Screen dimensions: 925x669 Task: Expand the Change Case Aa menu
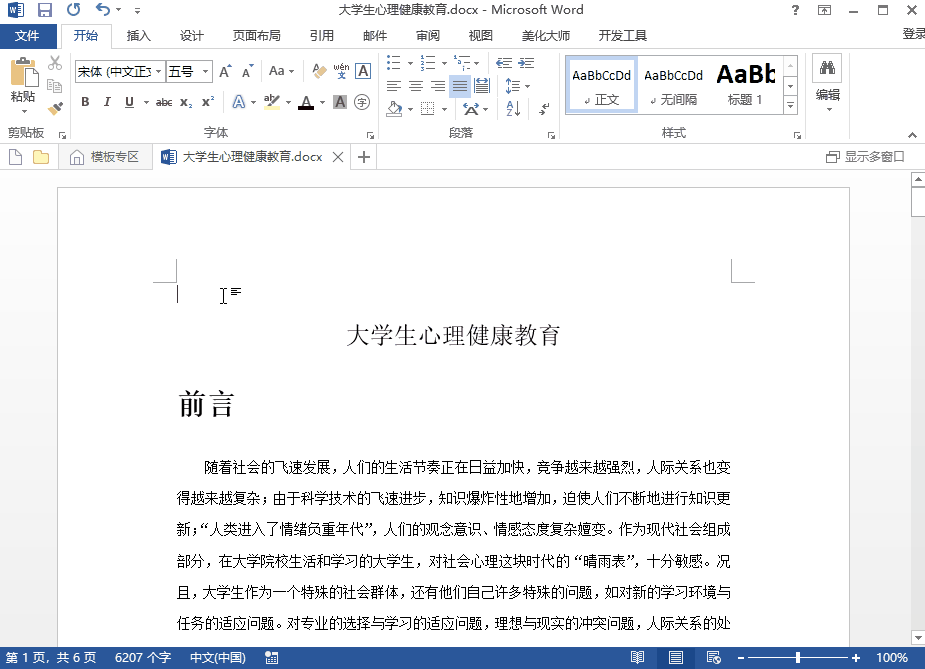[x=281, y=71]
